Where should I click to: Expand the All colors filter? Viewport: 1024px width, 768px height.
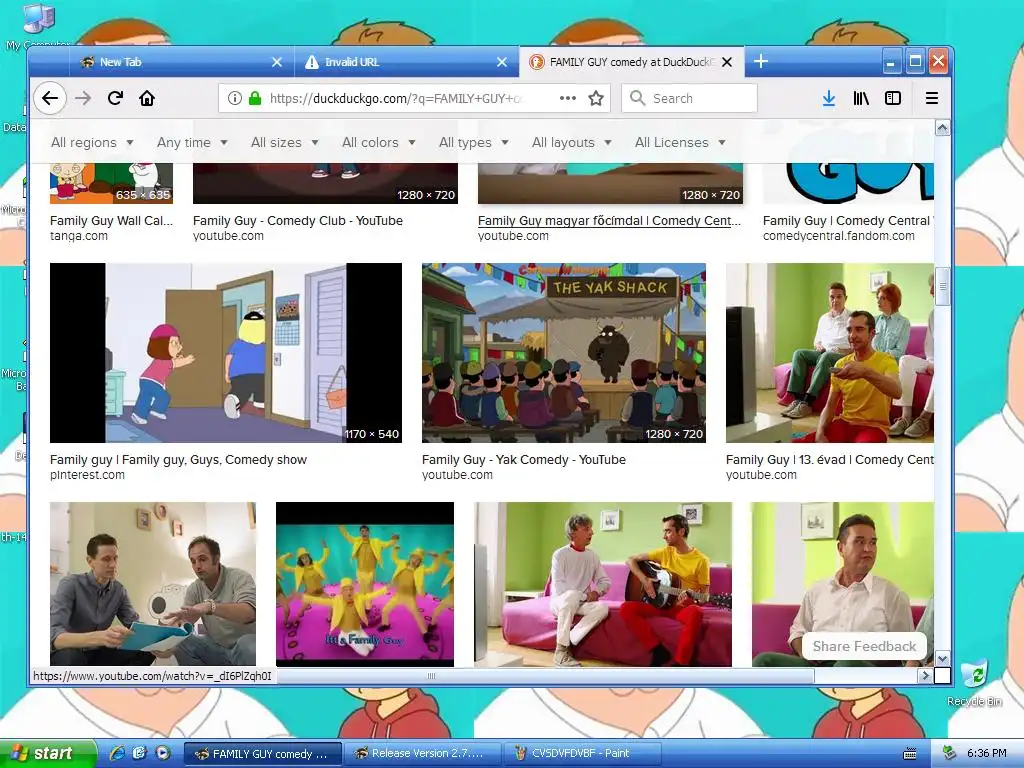pyautogui.click(x=379, y=142)
